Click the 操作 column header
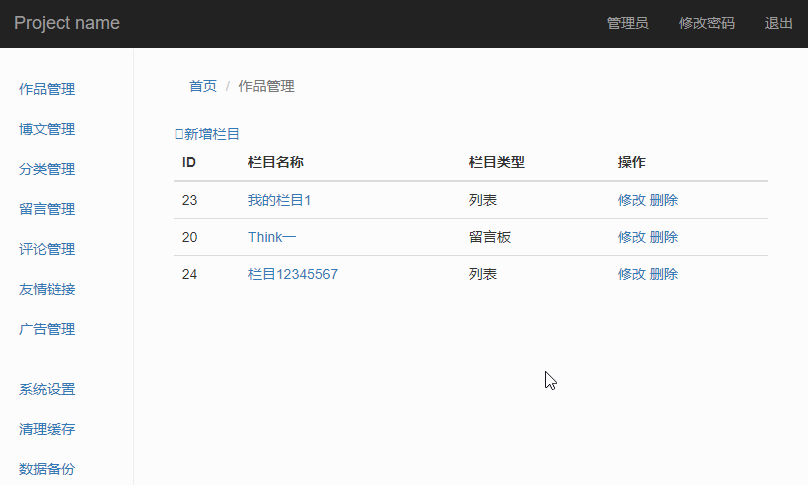 [632, 162]
